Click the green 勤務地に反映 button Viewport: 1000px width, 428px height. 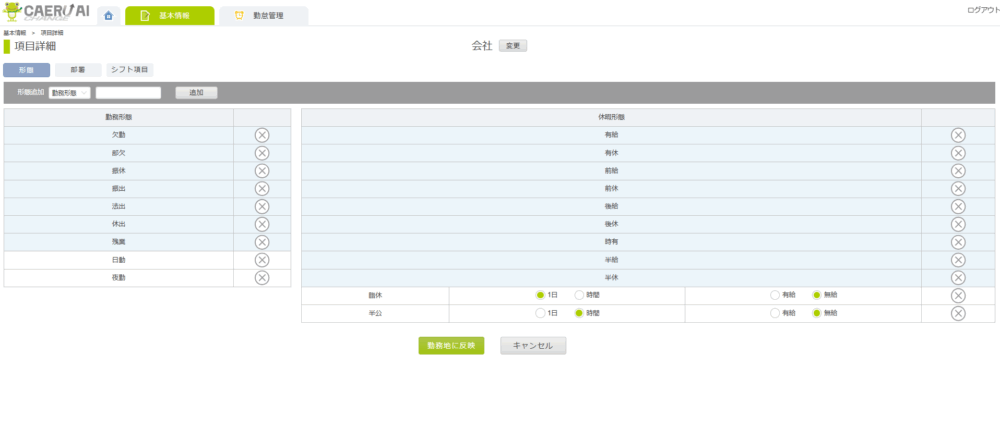451,345
